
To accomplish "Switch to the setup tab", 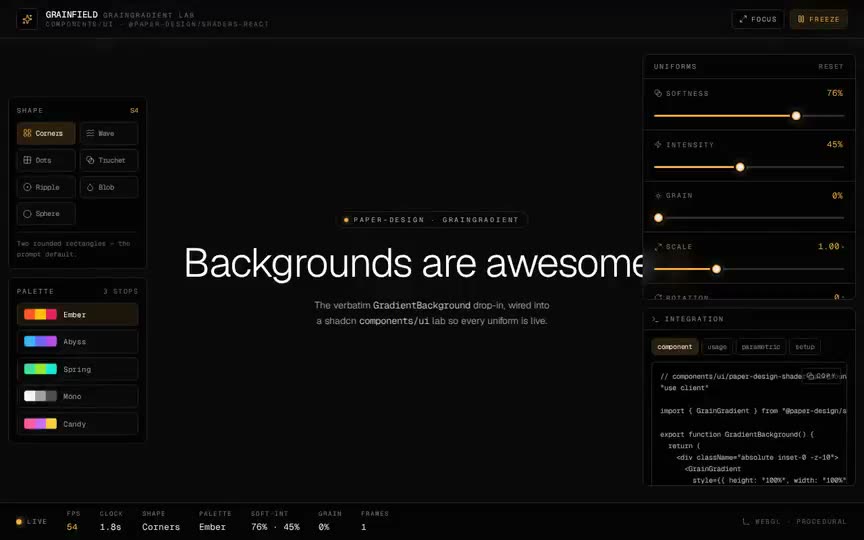I will [x=804, y=347].
